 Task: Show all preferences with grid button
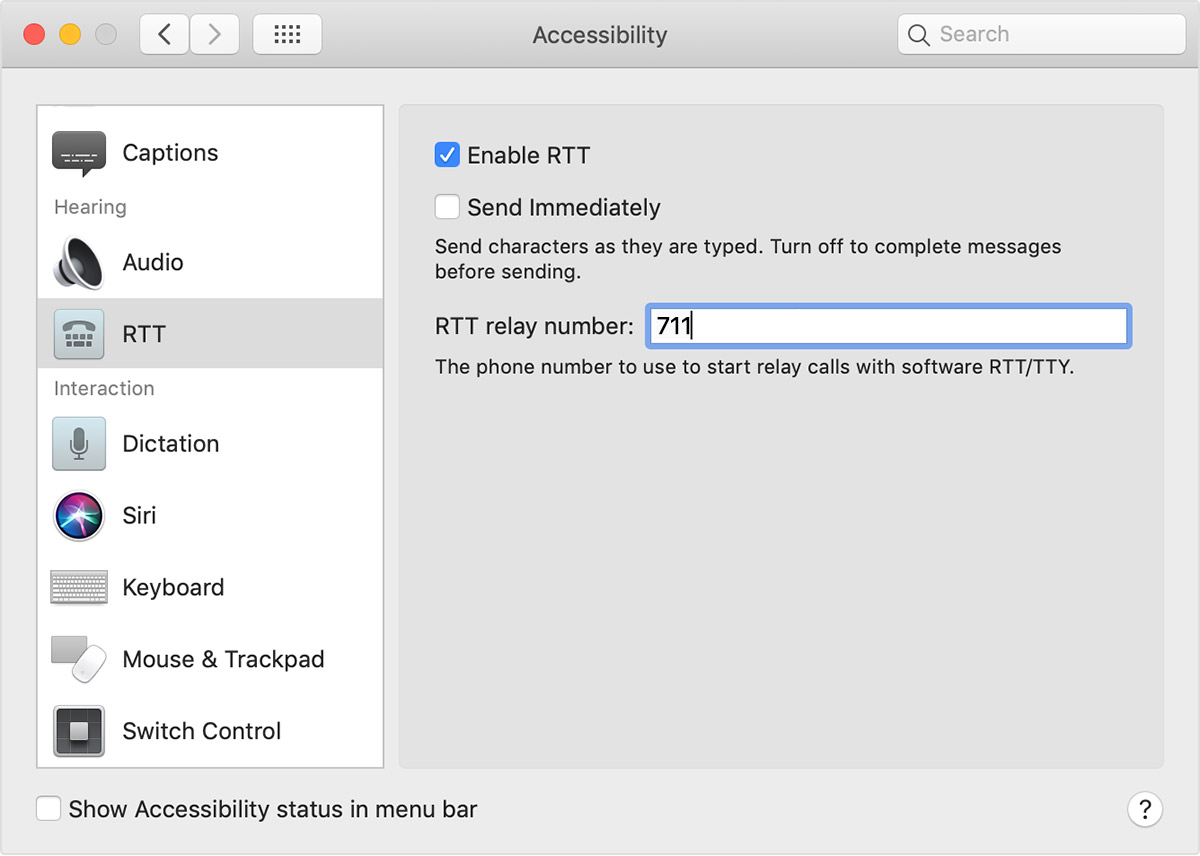(x=287, y=35)
